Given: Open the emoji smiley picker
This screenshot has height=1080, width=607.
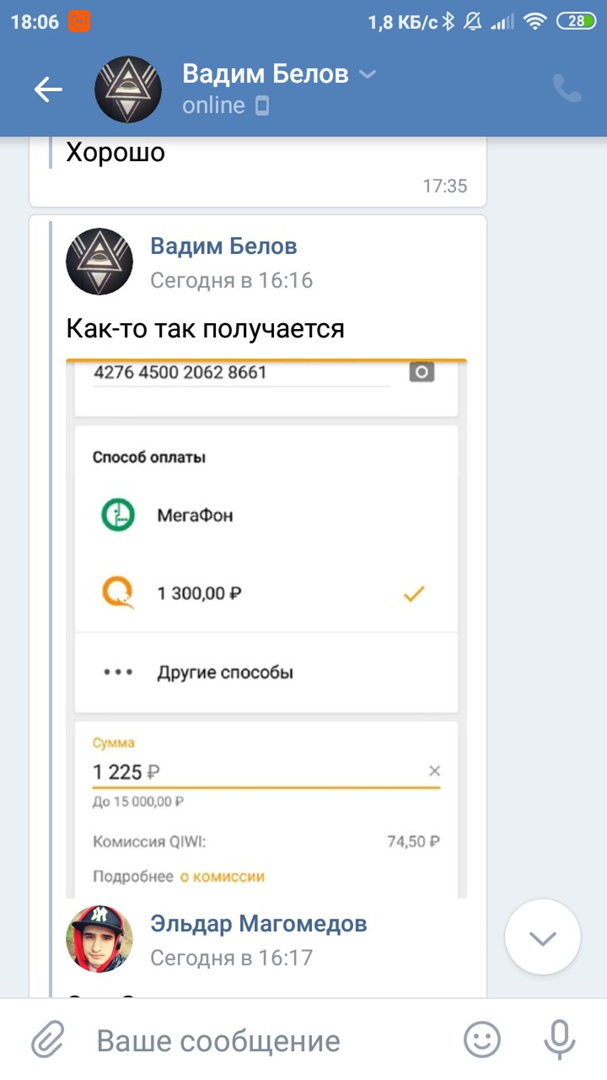Looking at the screenshot, I should click(x=483, y=1041).
